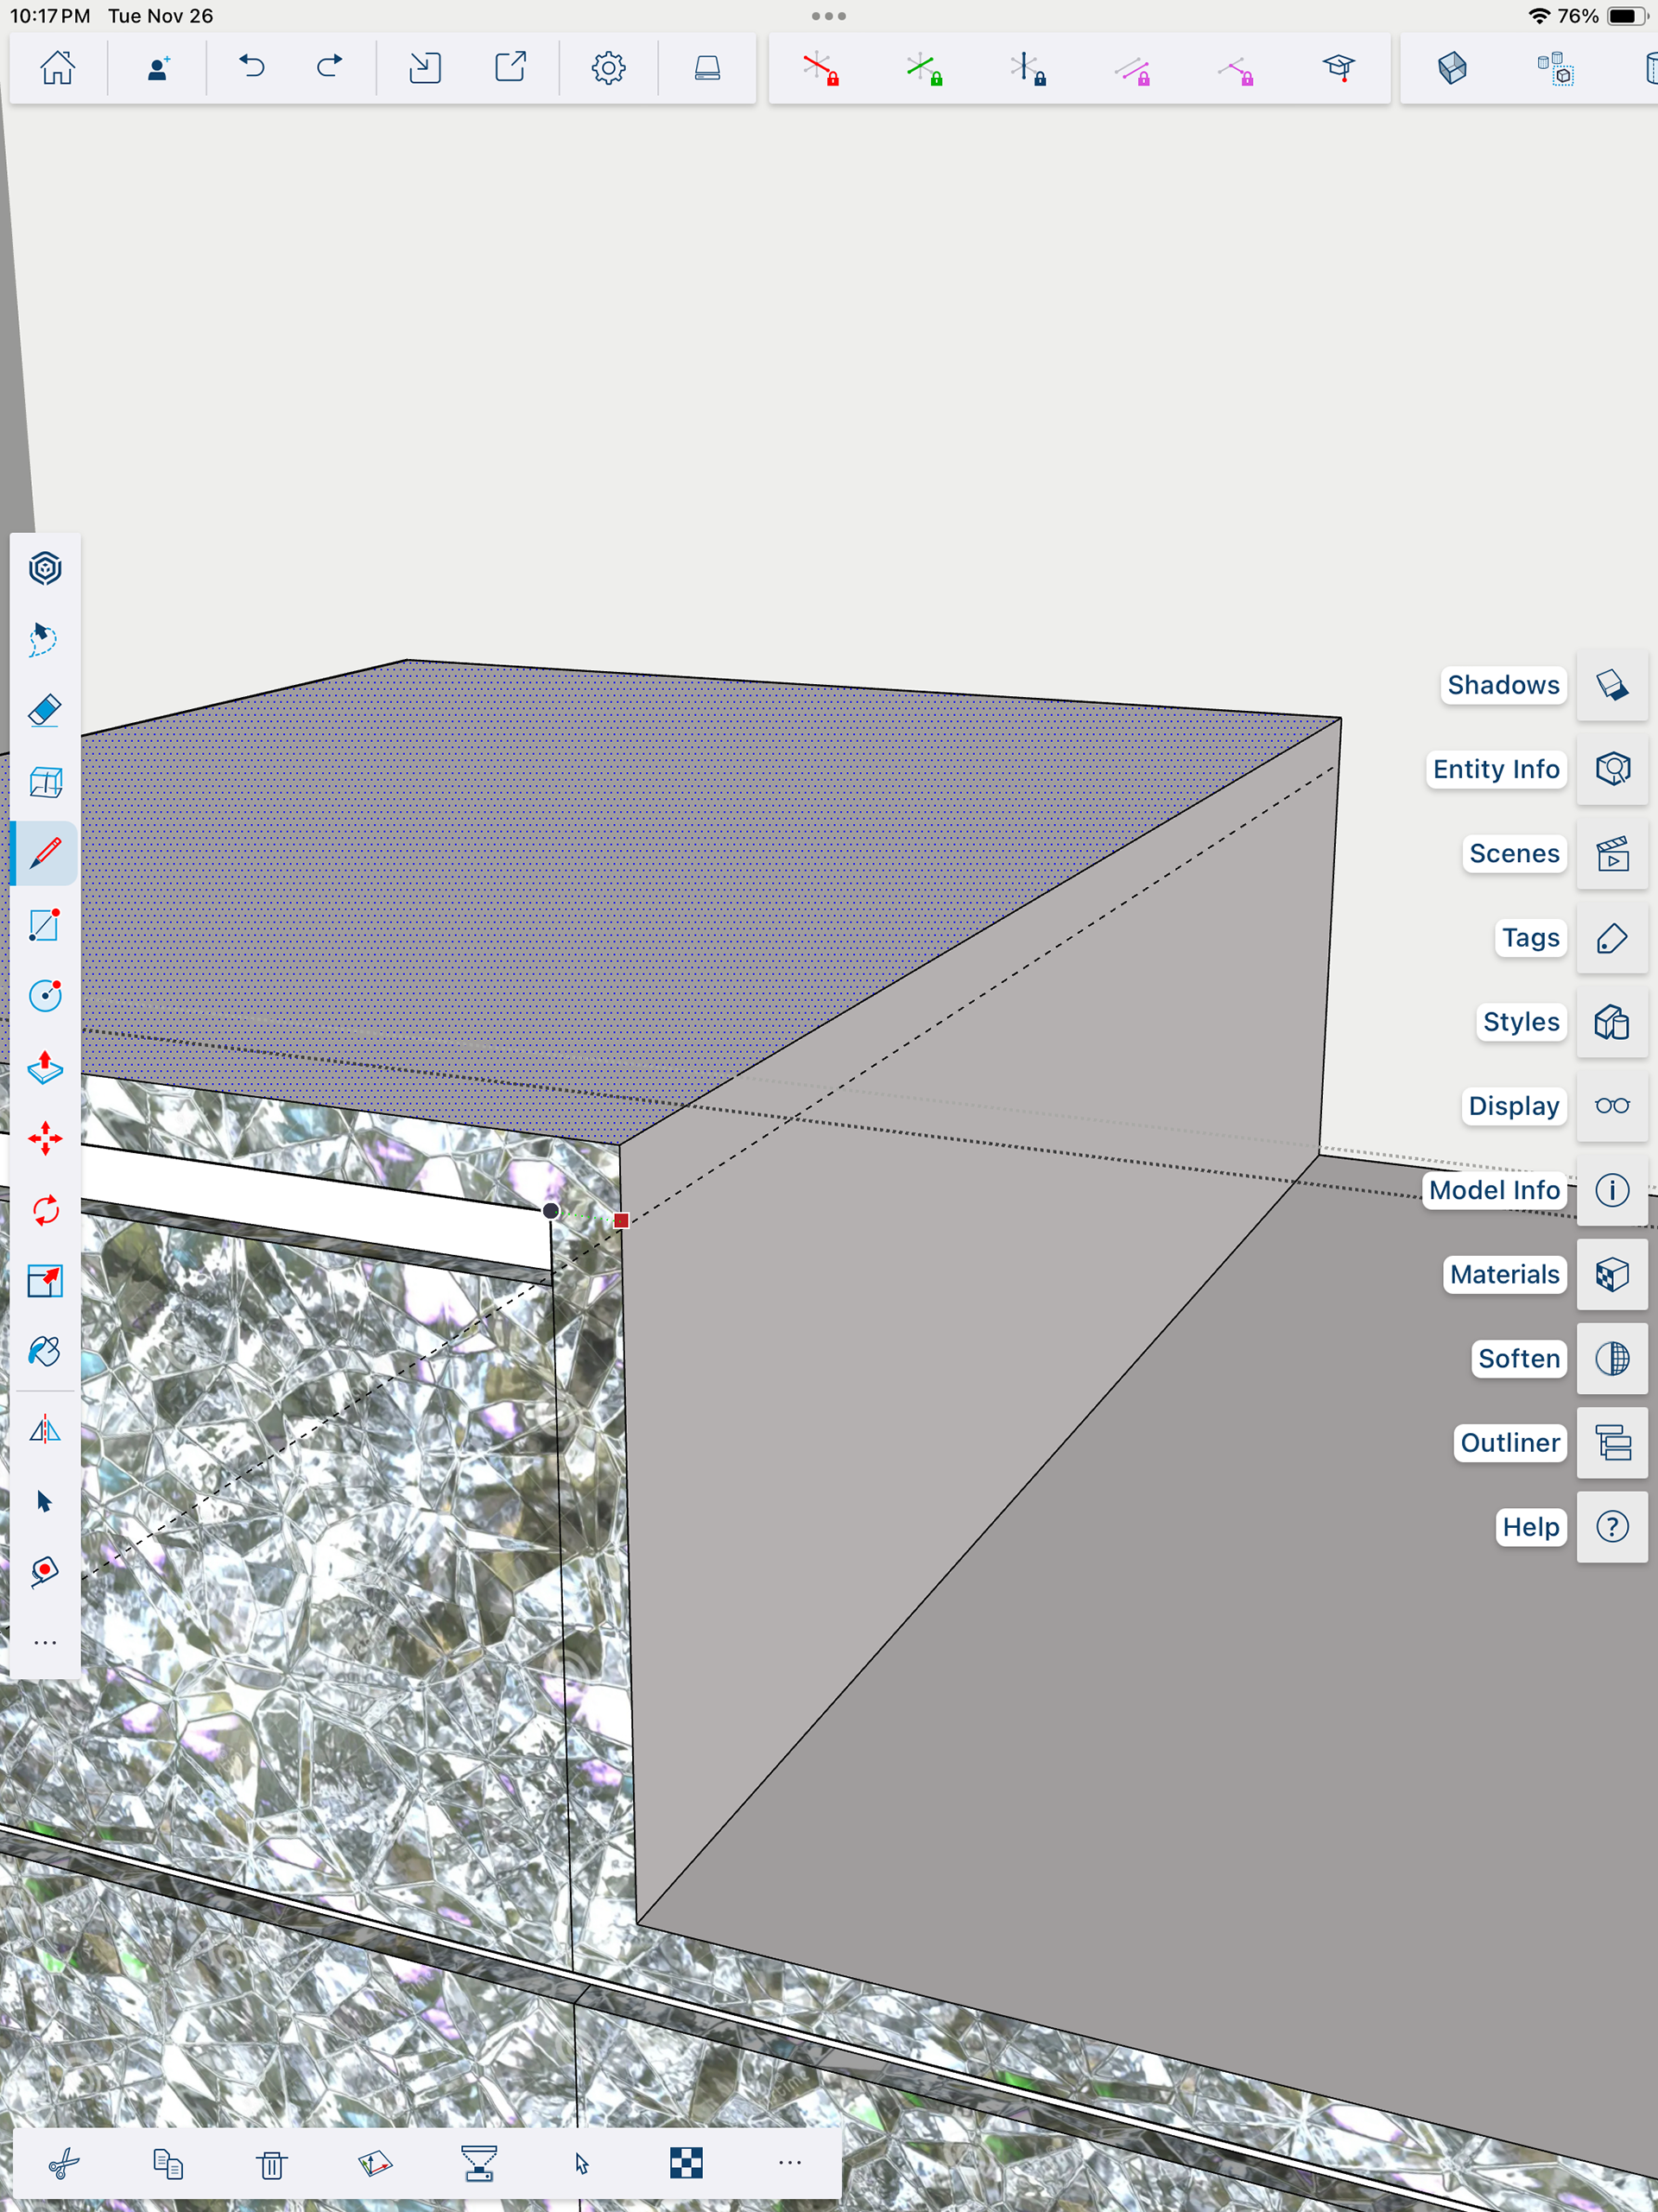Click the Shadows label button
Viewport: 1658px width, 2212px height.
(x=1502, y=685)
